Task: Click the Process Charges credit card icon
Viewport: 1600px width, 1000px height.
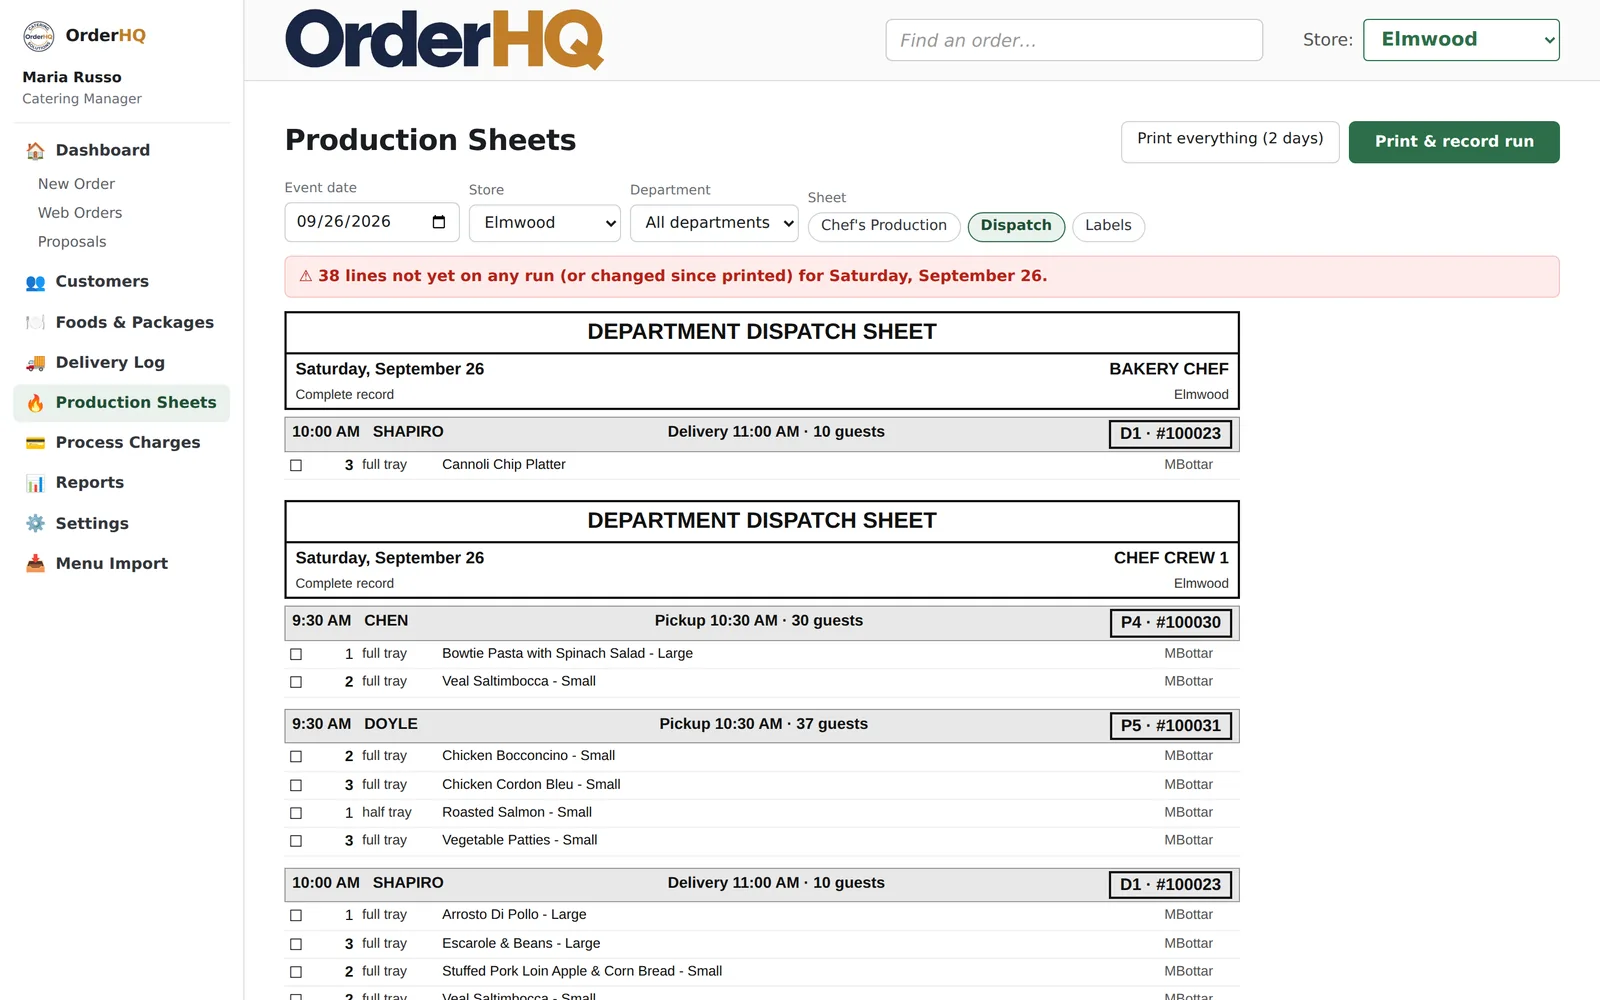Action: (35, 443)
